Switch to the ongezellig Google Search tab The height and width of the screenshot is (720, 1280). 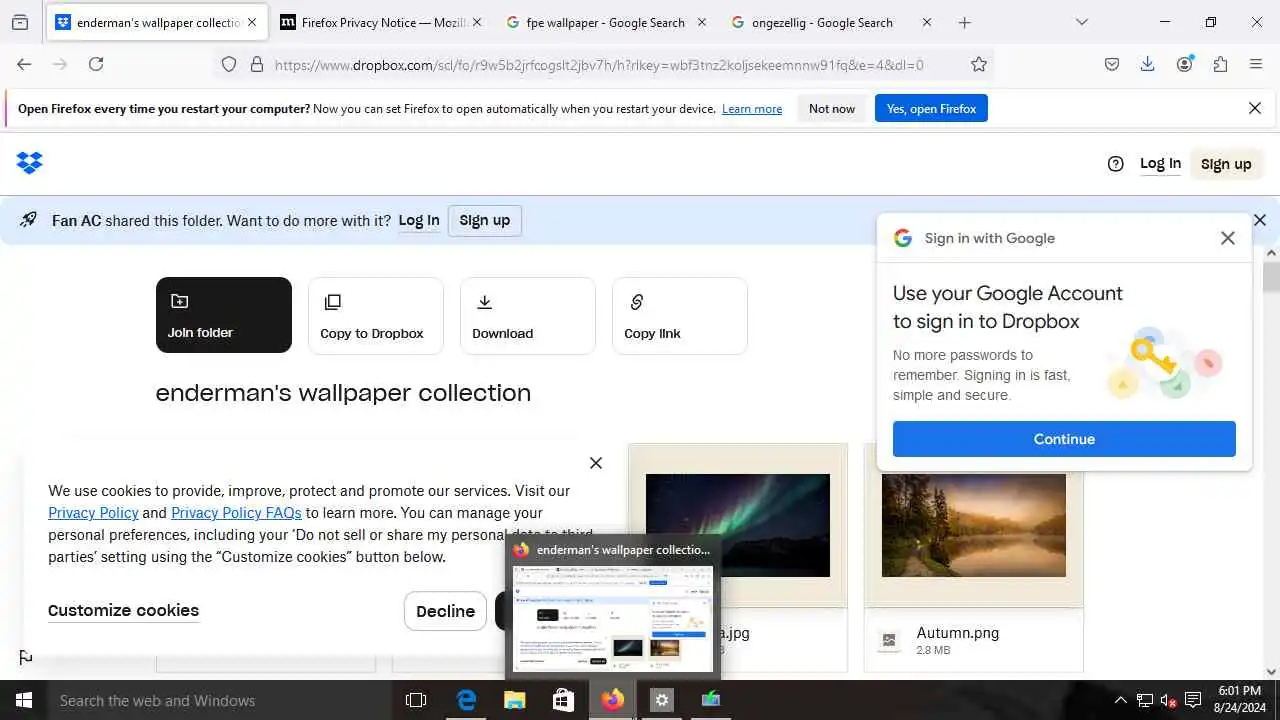coord(831,22)
